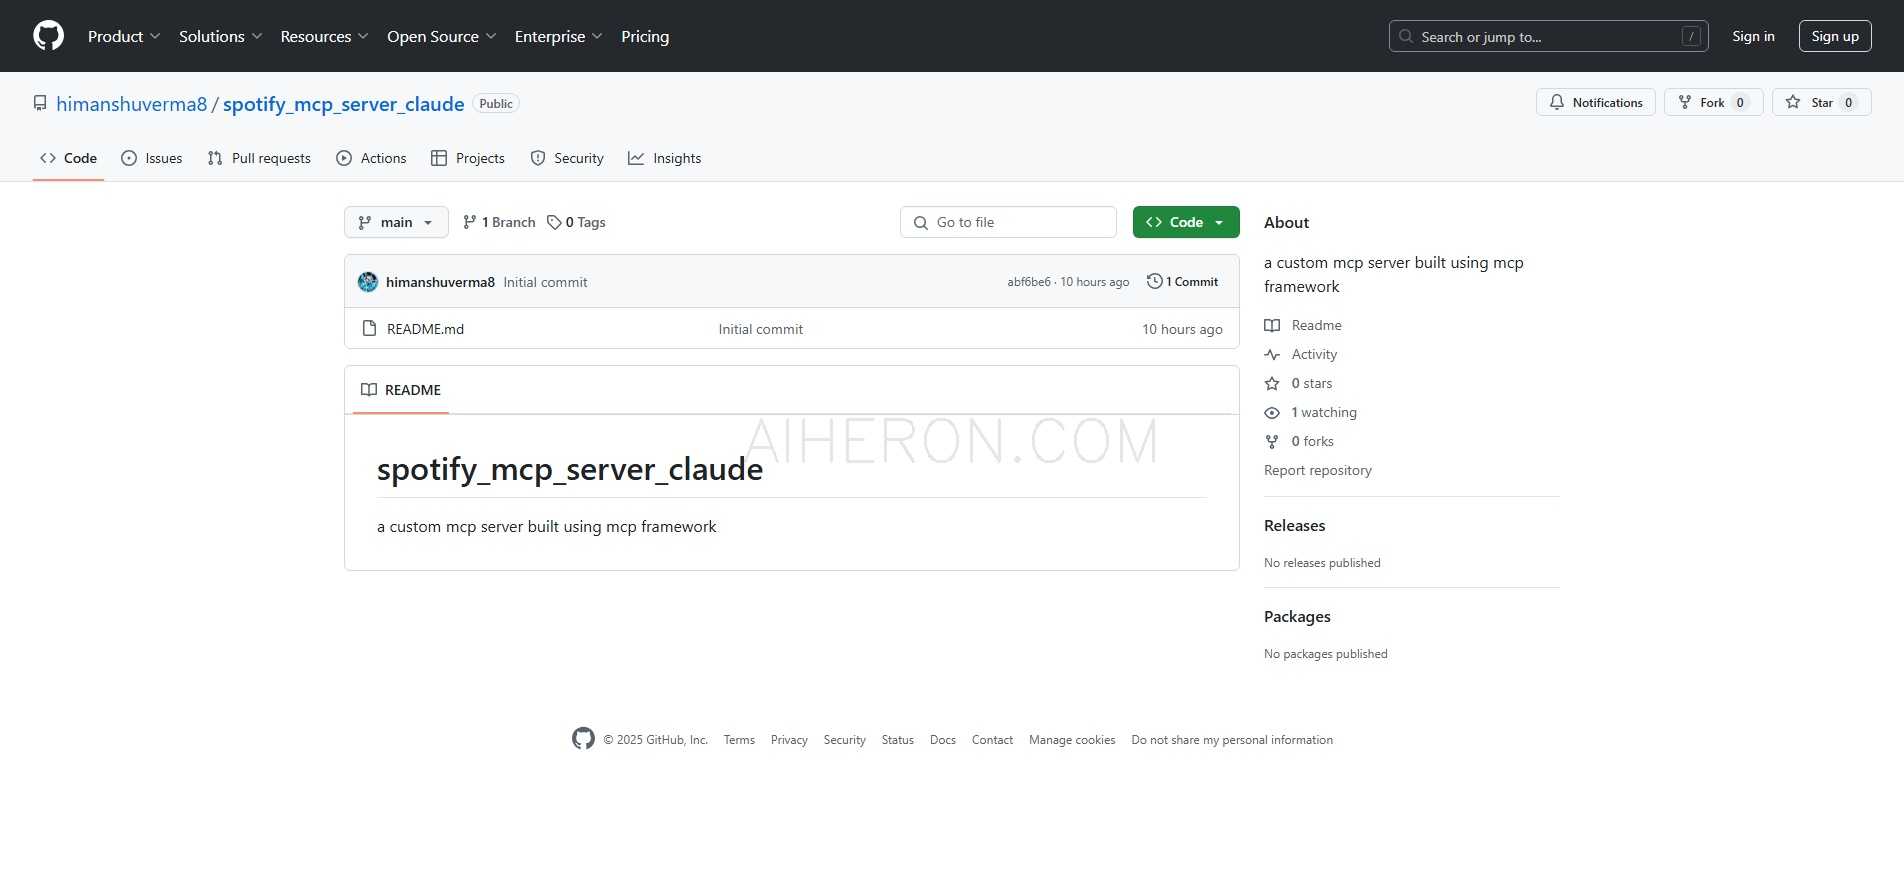Switch to the Code tab

pyautogui.click(x=68, y=158)
